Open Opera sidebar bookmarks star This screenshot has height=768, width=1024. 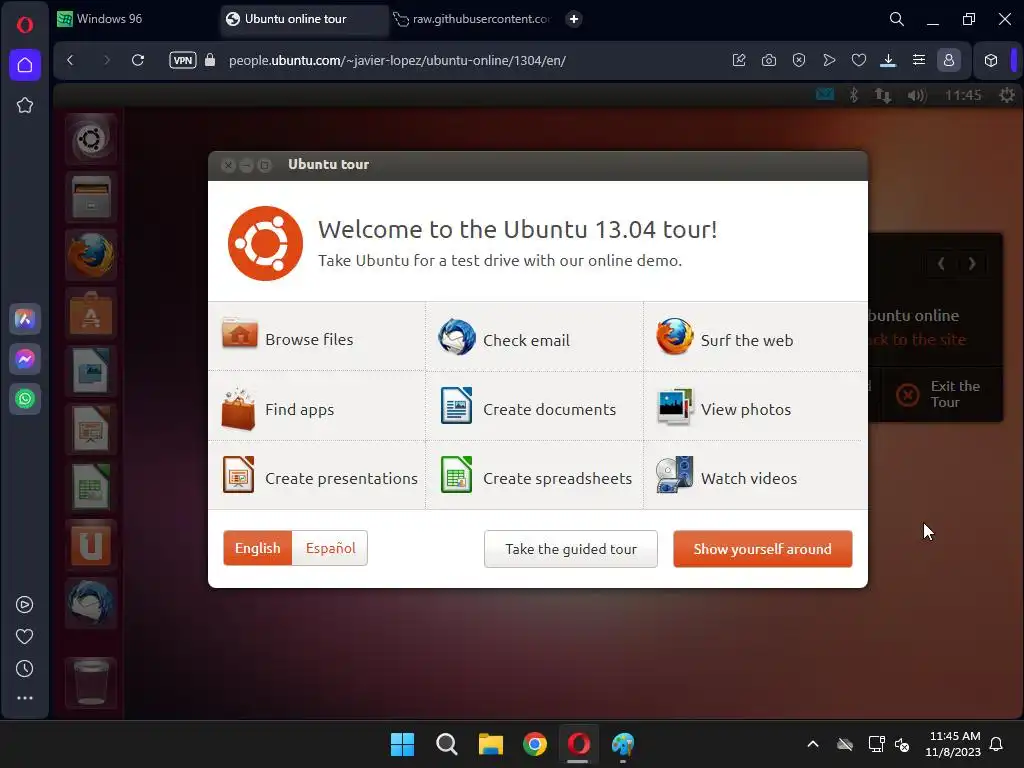coord(25,105)
